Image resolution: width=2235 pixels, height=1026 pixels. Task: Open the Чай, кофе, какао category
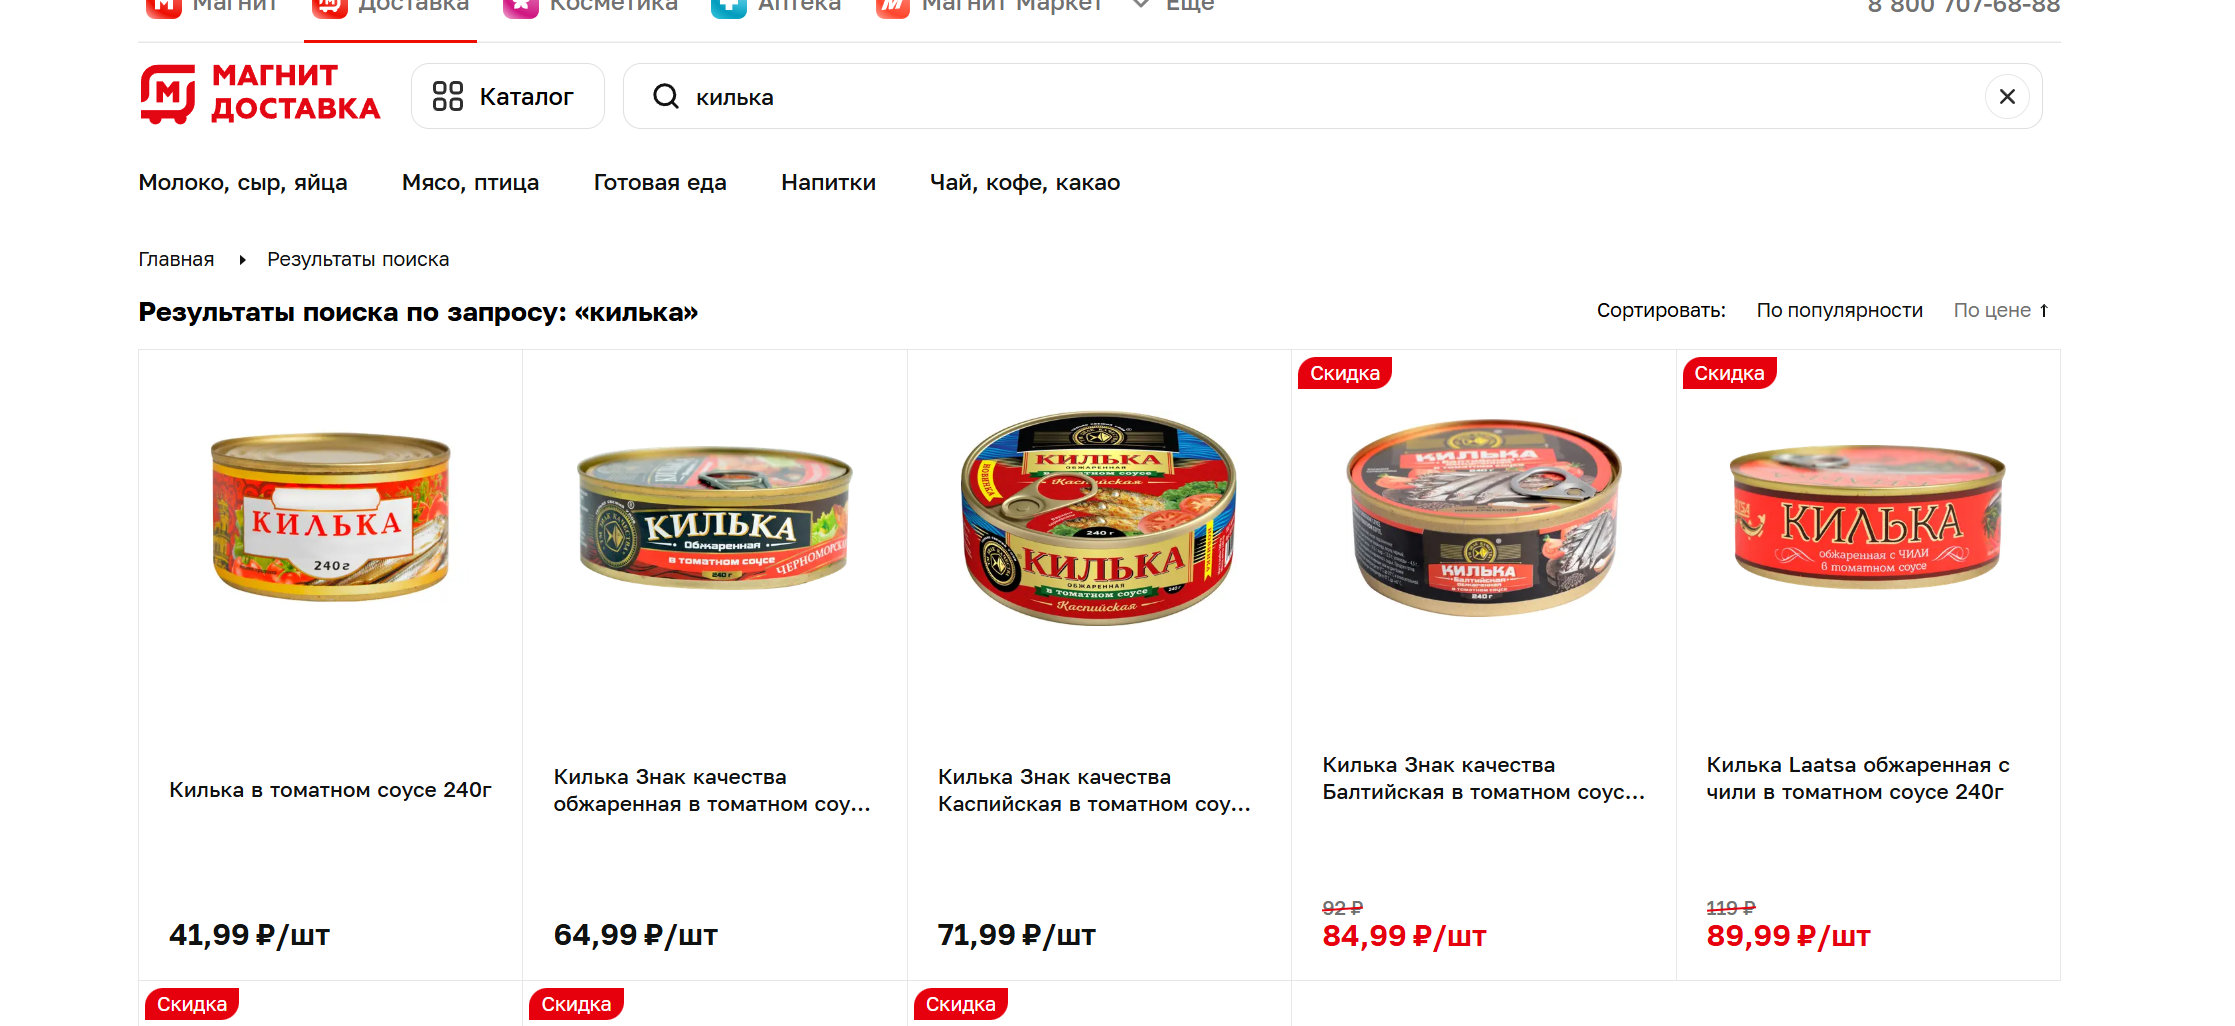tap(1025, 182)
